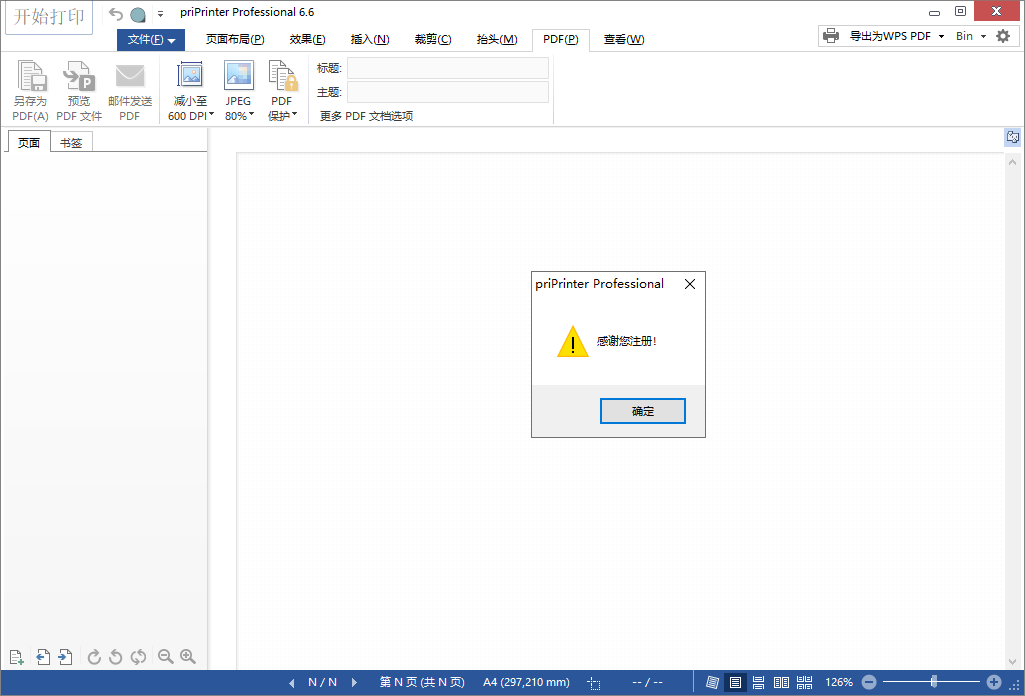Click the document icon with a right arrow in the page panel
Screen dimensions: 1025x696
point(65,657)
